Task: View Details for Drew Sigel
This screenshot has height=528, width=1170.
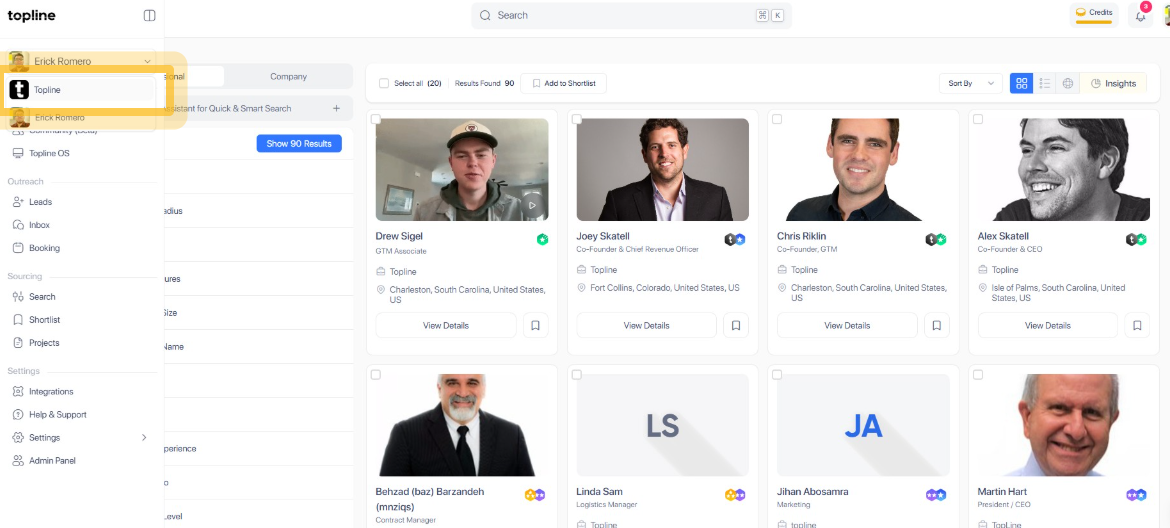Action: (446, 325)
